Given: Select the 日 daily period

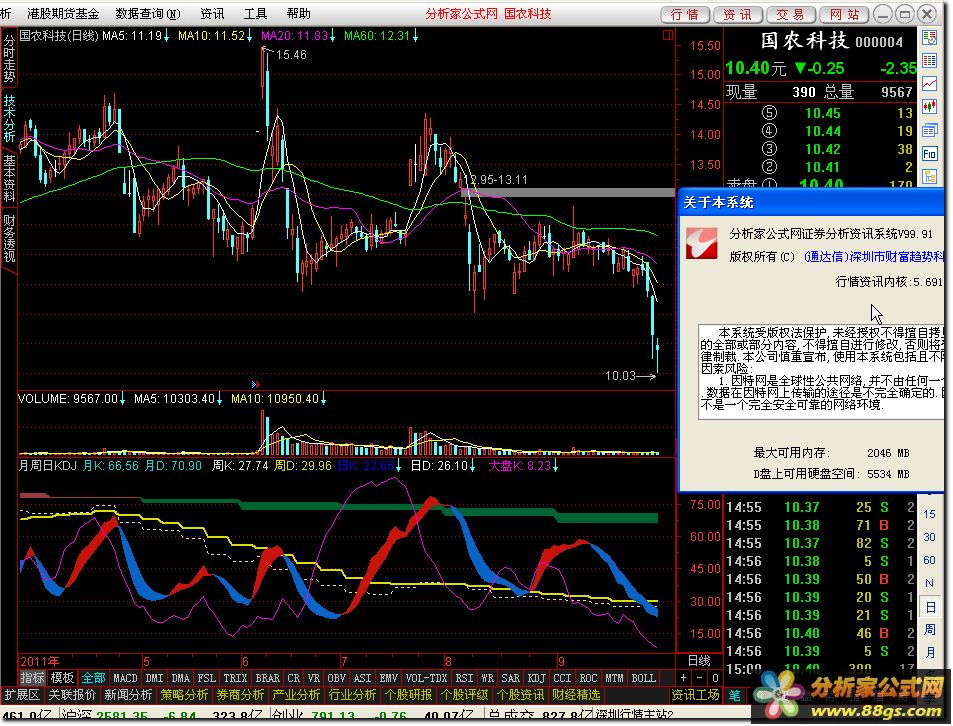Looking at the screenshot, I should click(x=930, y=607).
